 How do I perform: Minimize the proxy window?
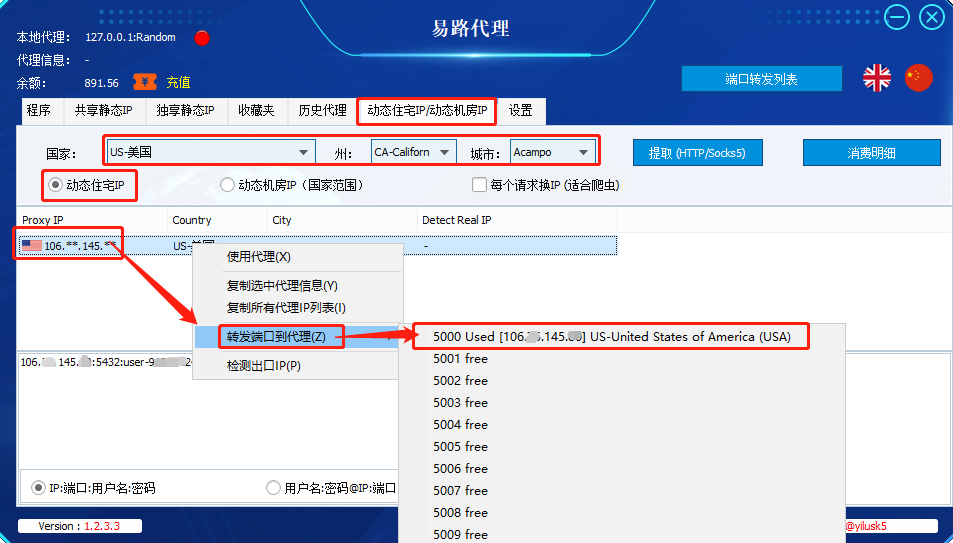pos(897,17)
